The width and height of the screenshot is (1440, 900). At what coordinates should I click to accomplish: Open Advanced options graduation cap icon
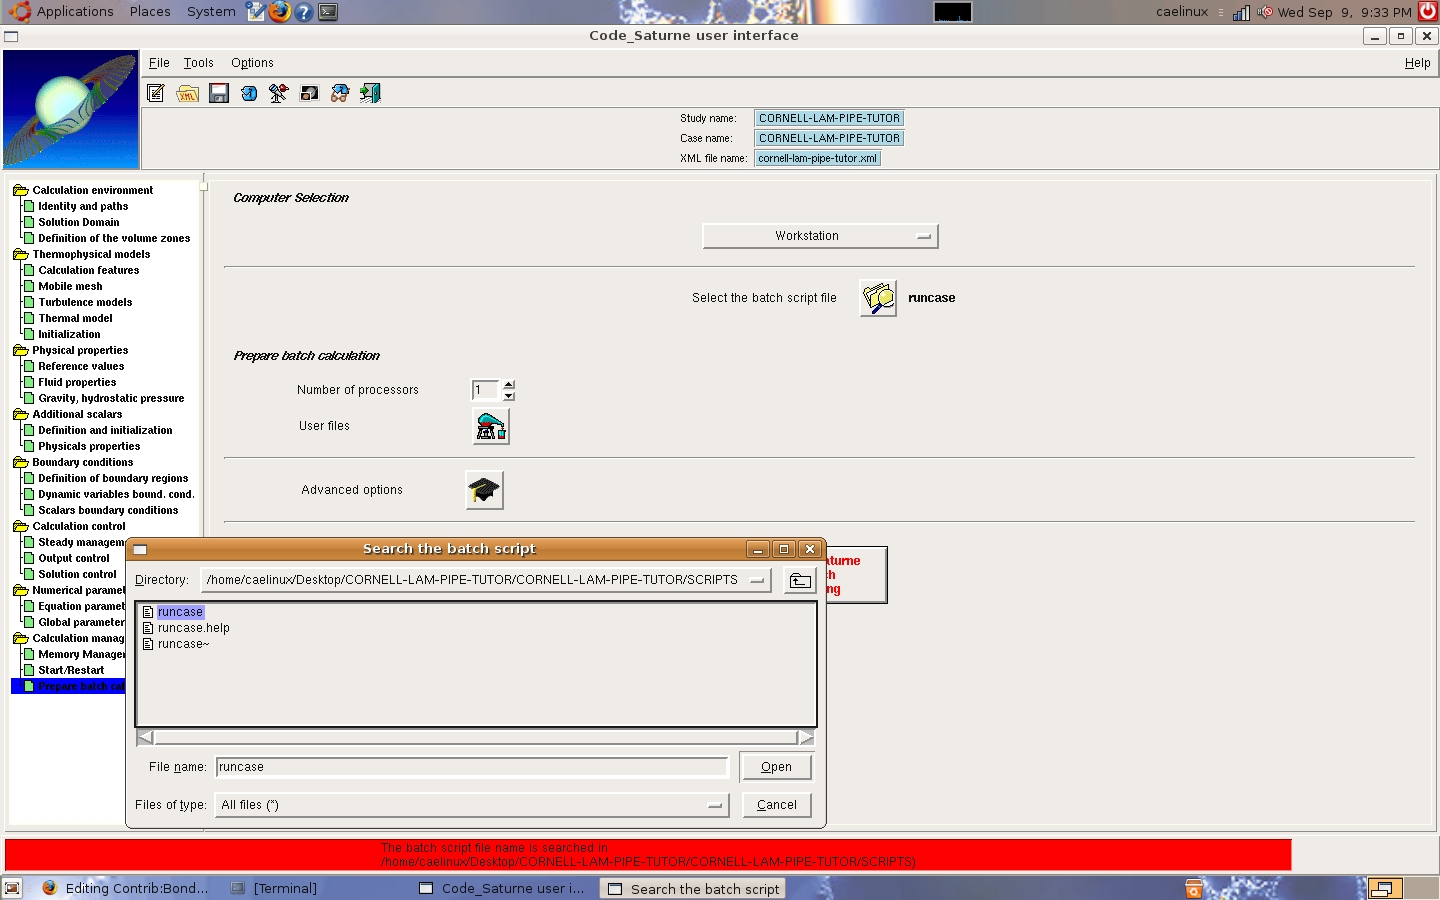[x=484, y=490]
